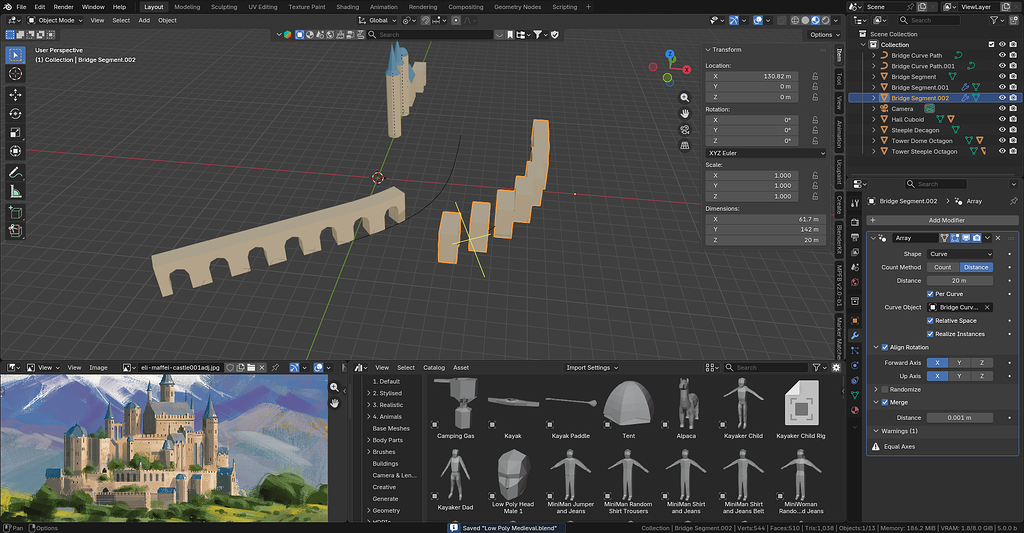1024x533 pixels.
Task: Lock the Location X value
Action: coord(815,76)
